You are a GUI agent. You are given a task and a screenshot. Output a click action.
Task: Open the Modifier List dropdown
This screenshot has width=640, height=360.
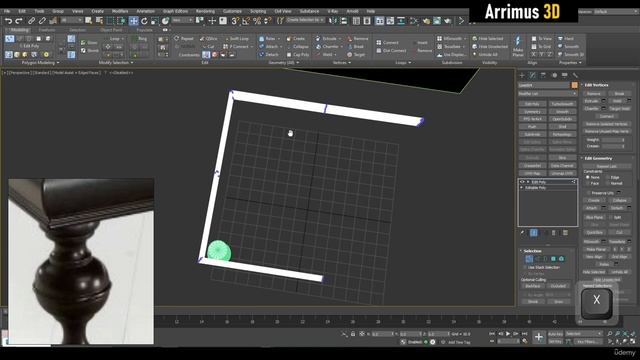pyautogui.click(x=547, y=94)
